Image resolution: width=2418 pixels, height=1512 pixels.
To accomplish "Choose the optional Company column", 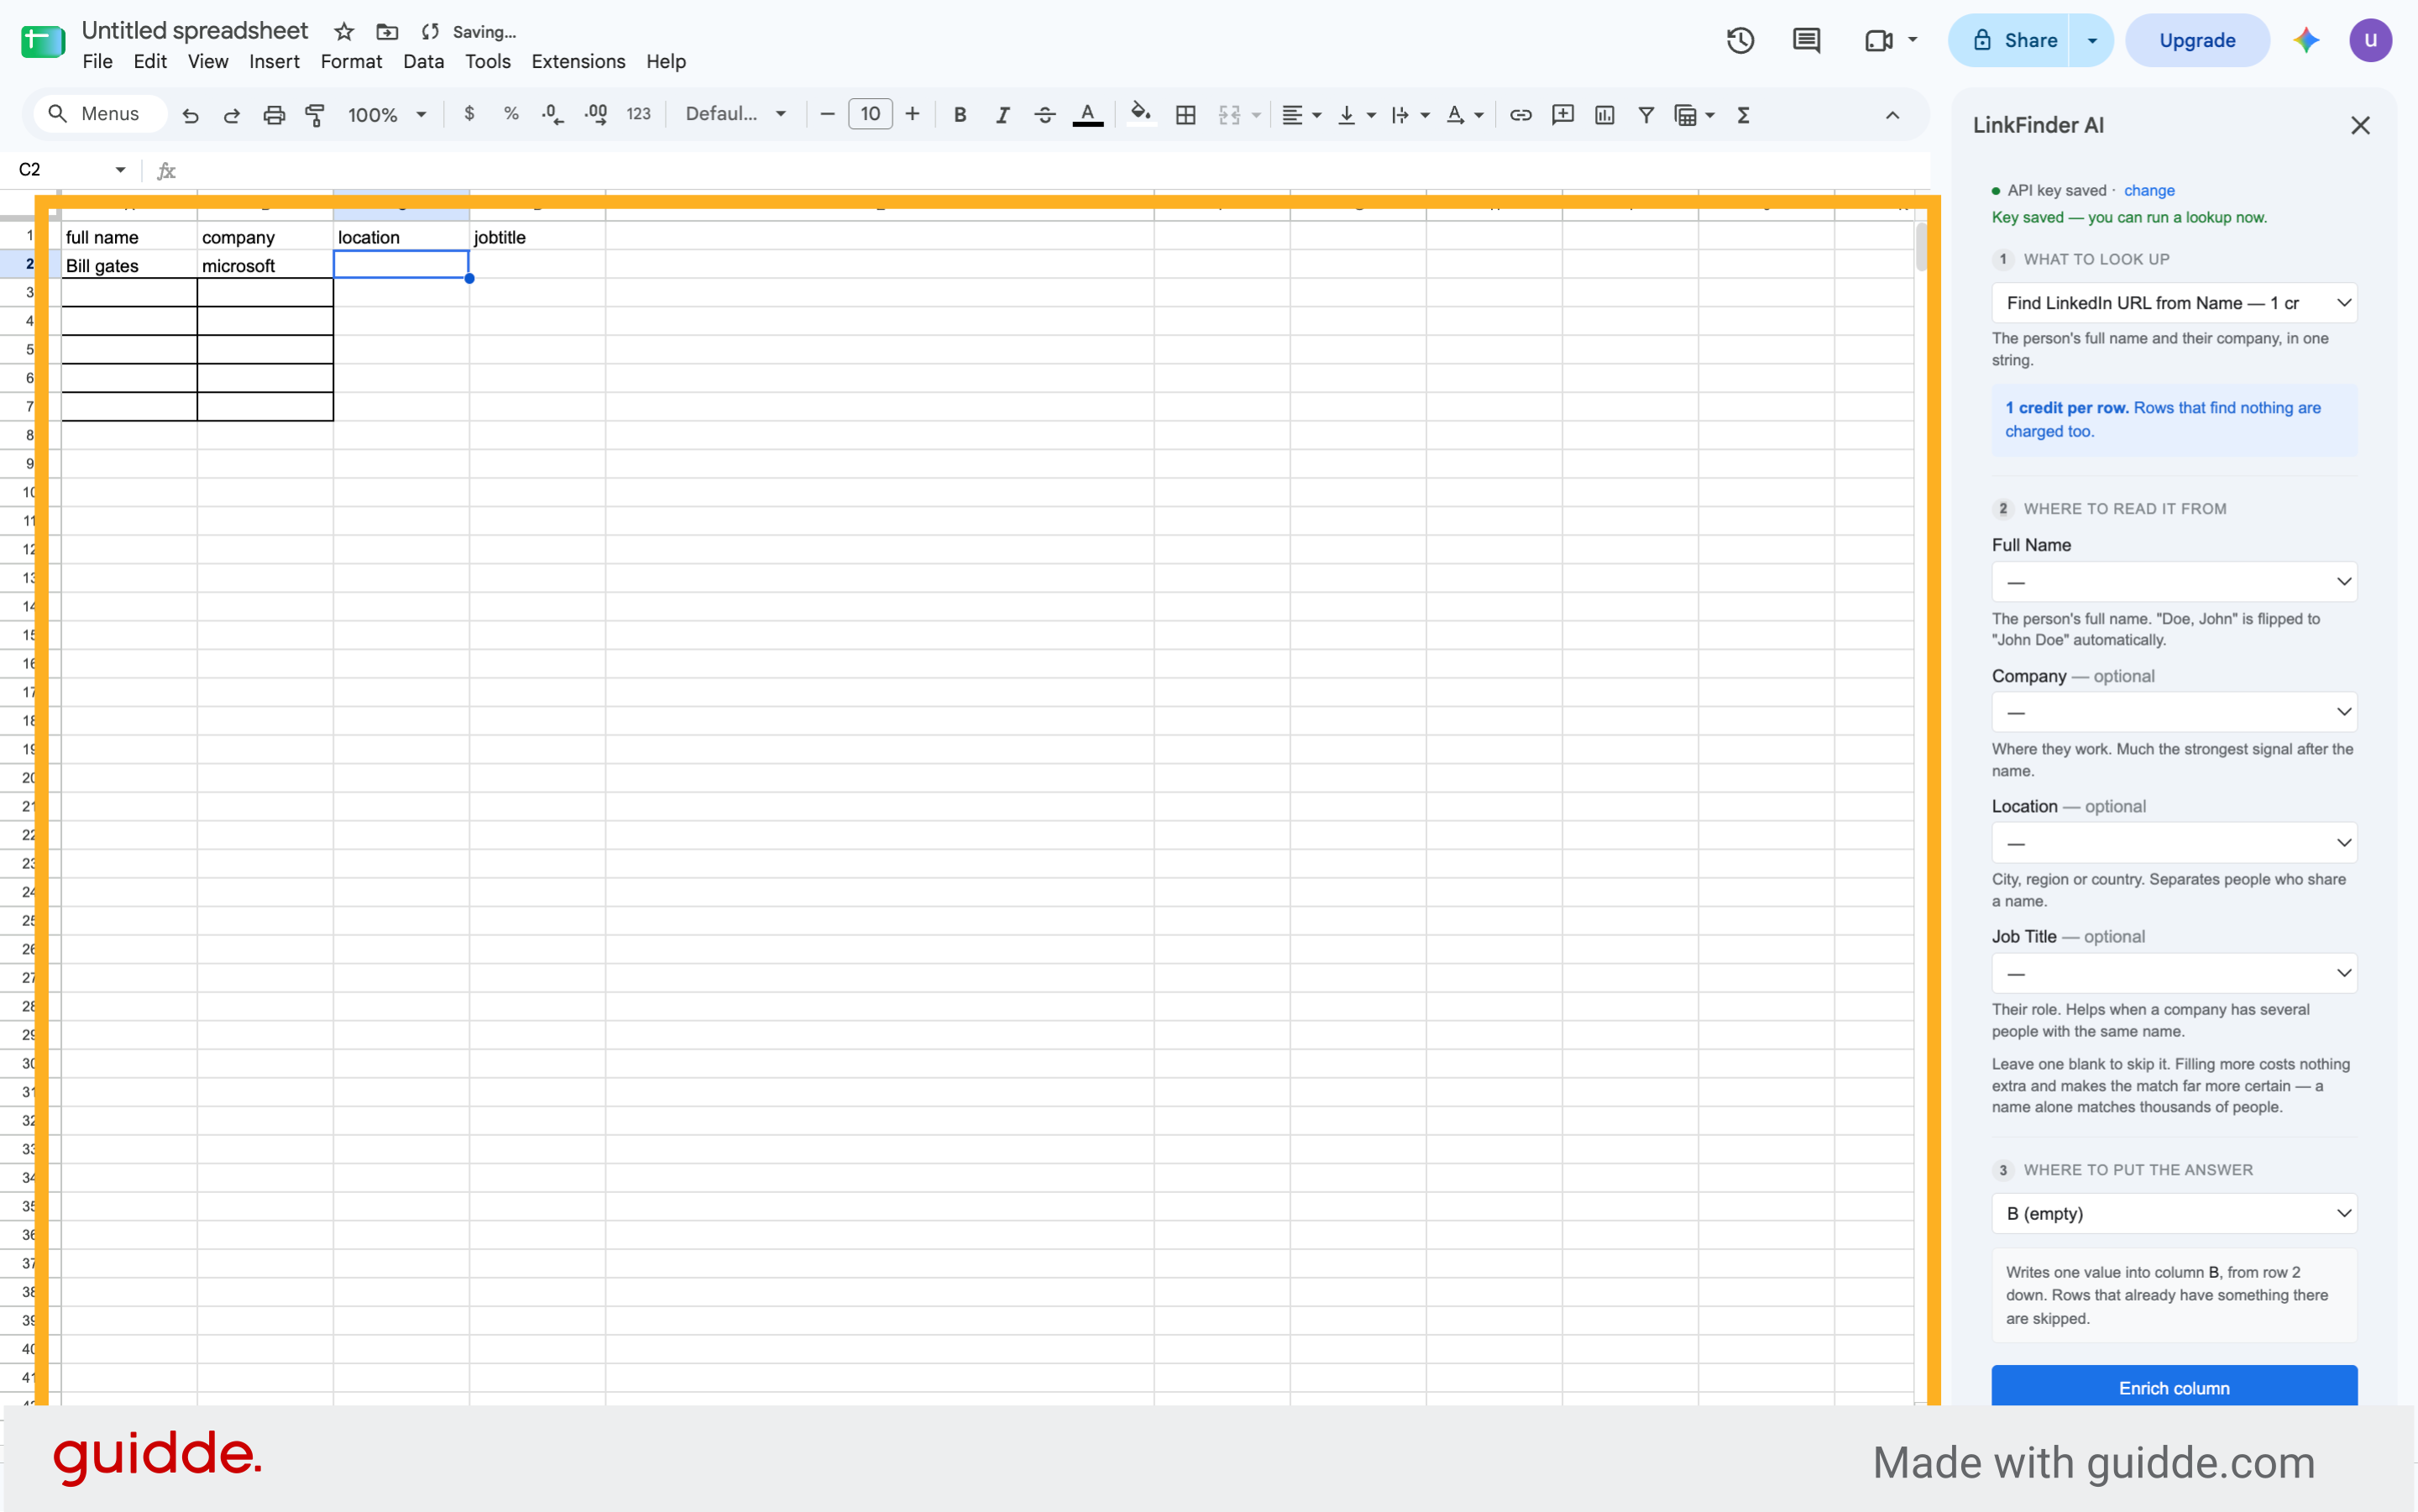I will [x=2174, y=712].
